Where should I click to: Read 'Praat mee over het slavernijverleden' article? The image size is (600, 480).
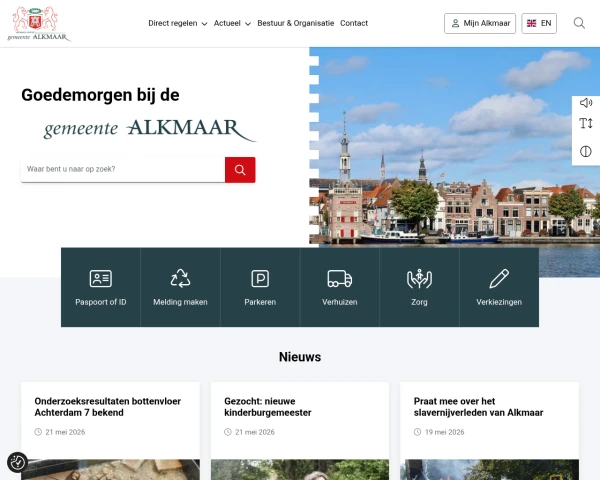(x=478, y=407)
